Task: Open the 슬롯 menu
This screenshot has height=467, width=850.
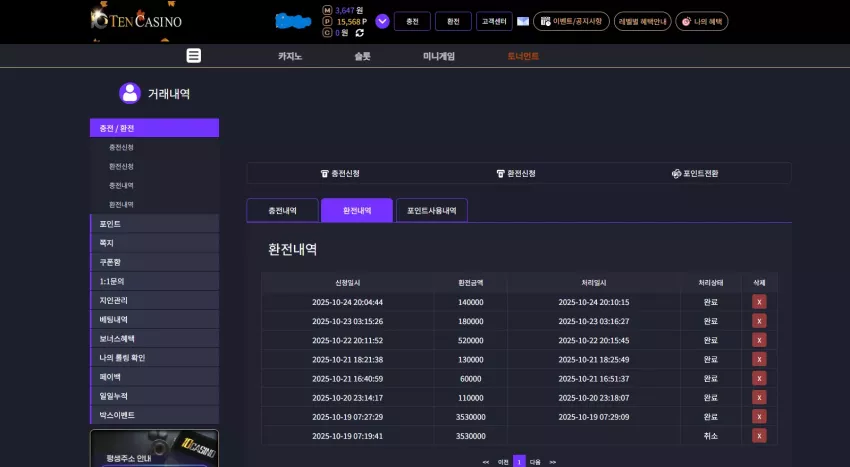Action: pyautogui.click(x=362, y=56)
